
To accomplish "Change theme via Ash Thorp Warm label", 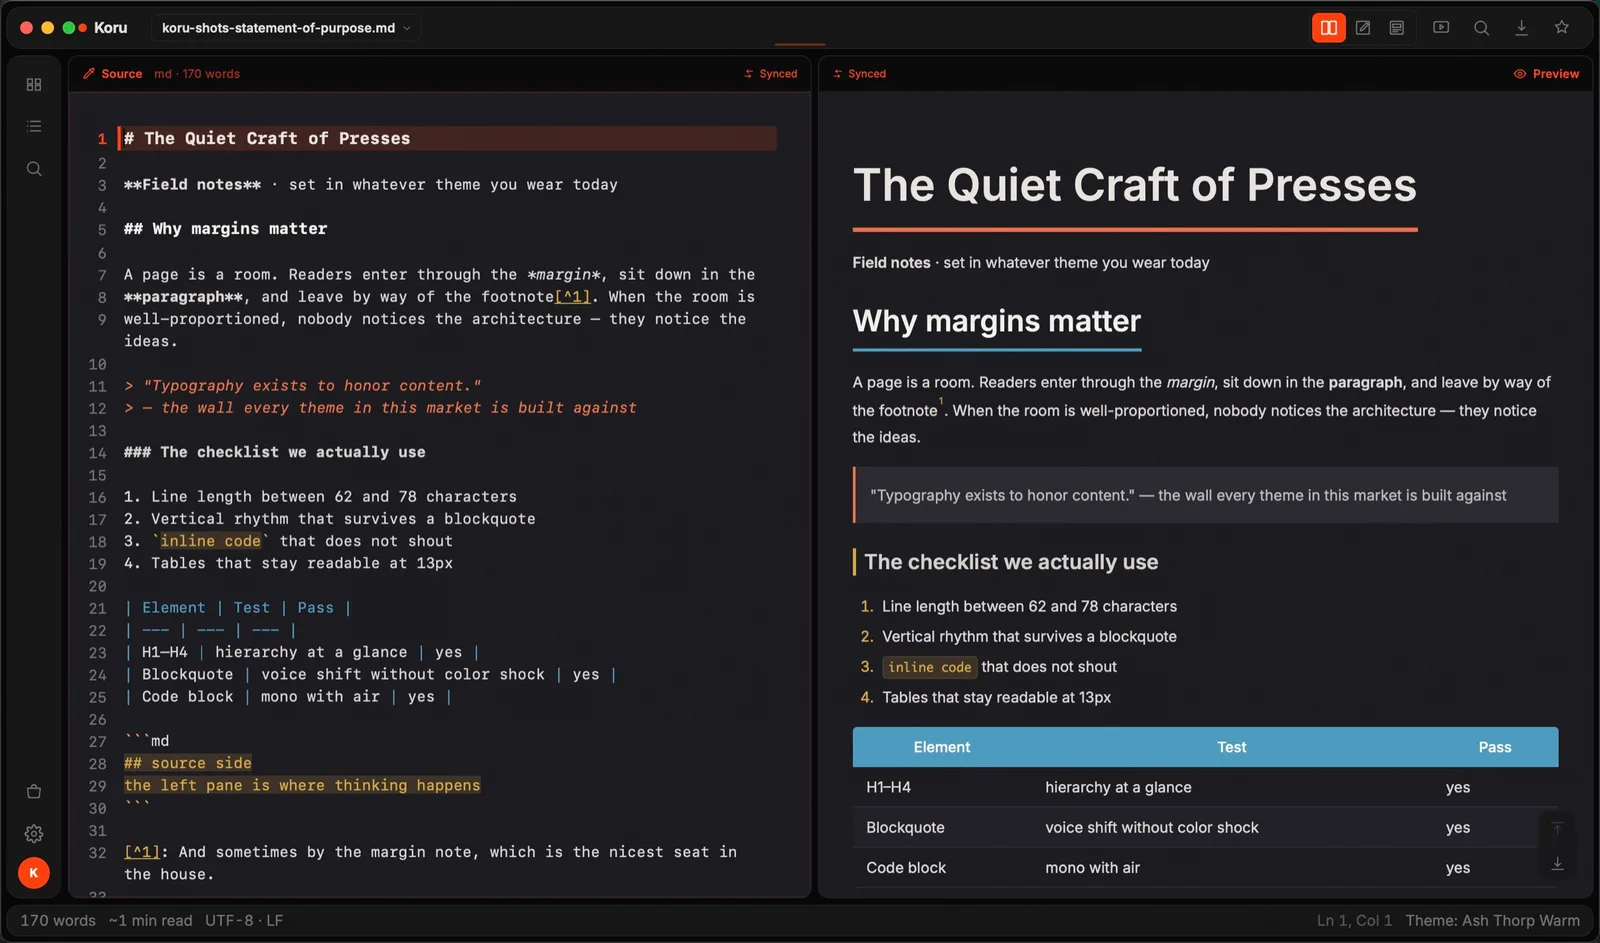I will point(1492,920).
